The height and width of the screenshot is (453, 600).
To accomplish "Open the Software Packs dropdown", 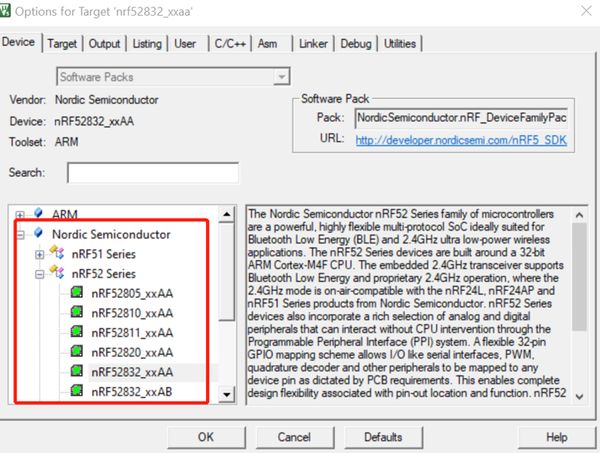I will point(281,77).
